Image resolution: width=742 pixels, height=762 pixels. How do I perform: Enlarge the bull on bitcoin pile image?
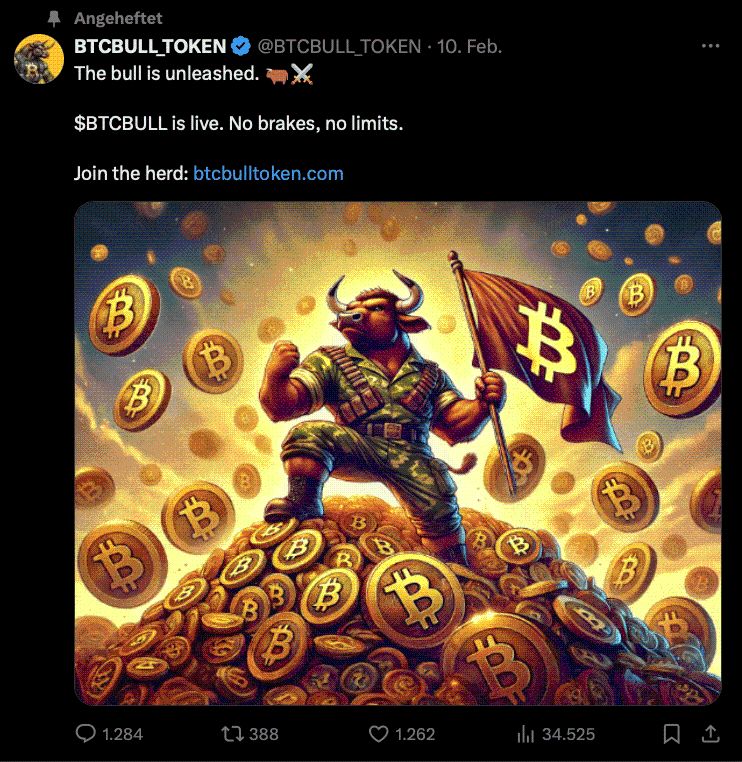[397, 453]
